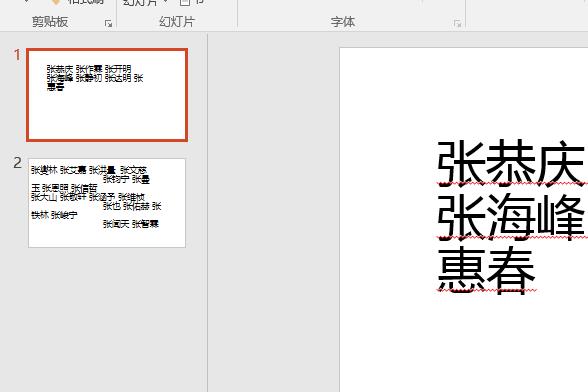Click the 剪贴板 group label
The height and width of the screenshot is (392, 588).
click(50, 22)
